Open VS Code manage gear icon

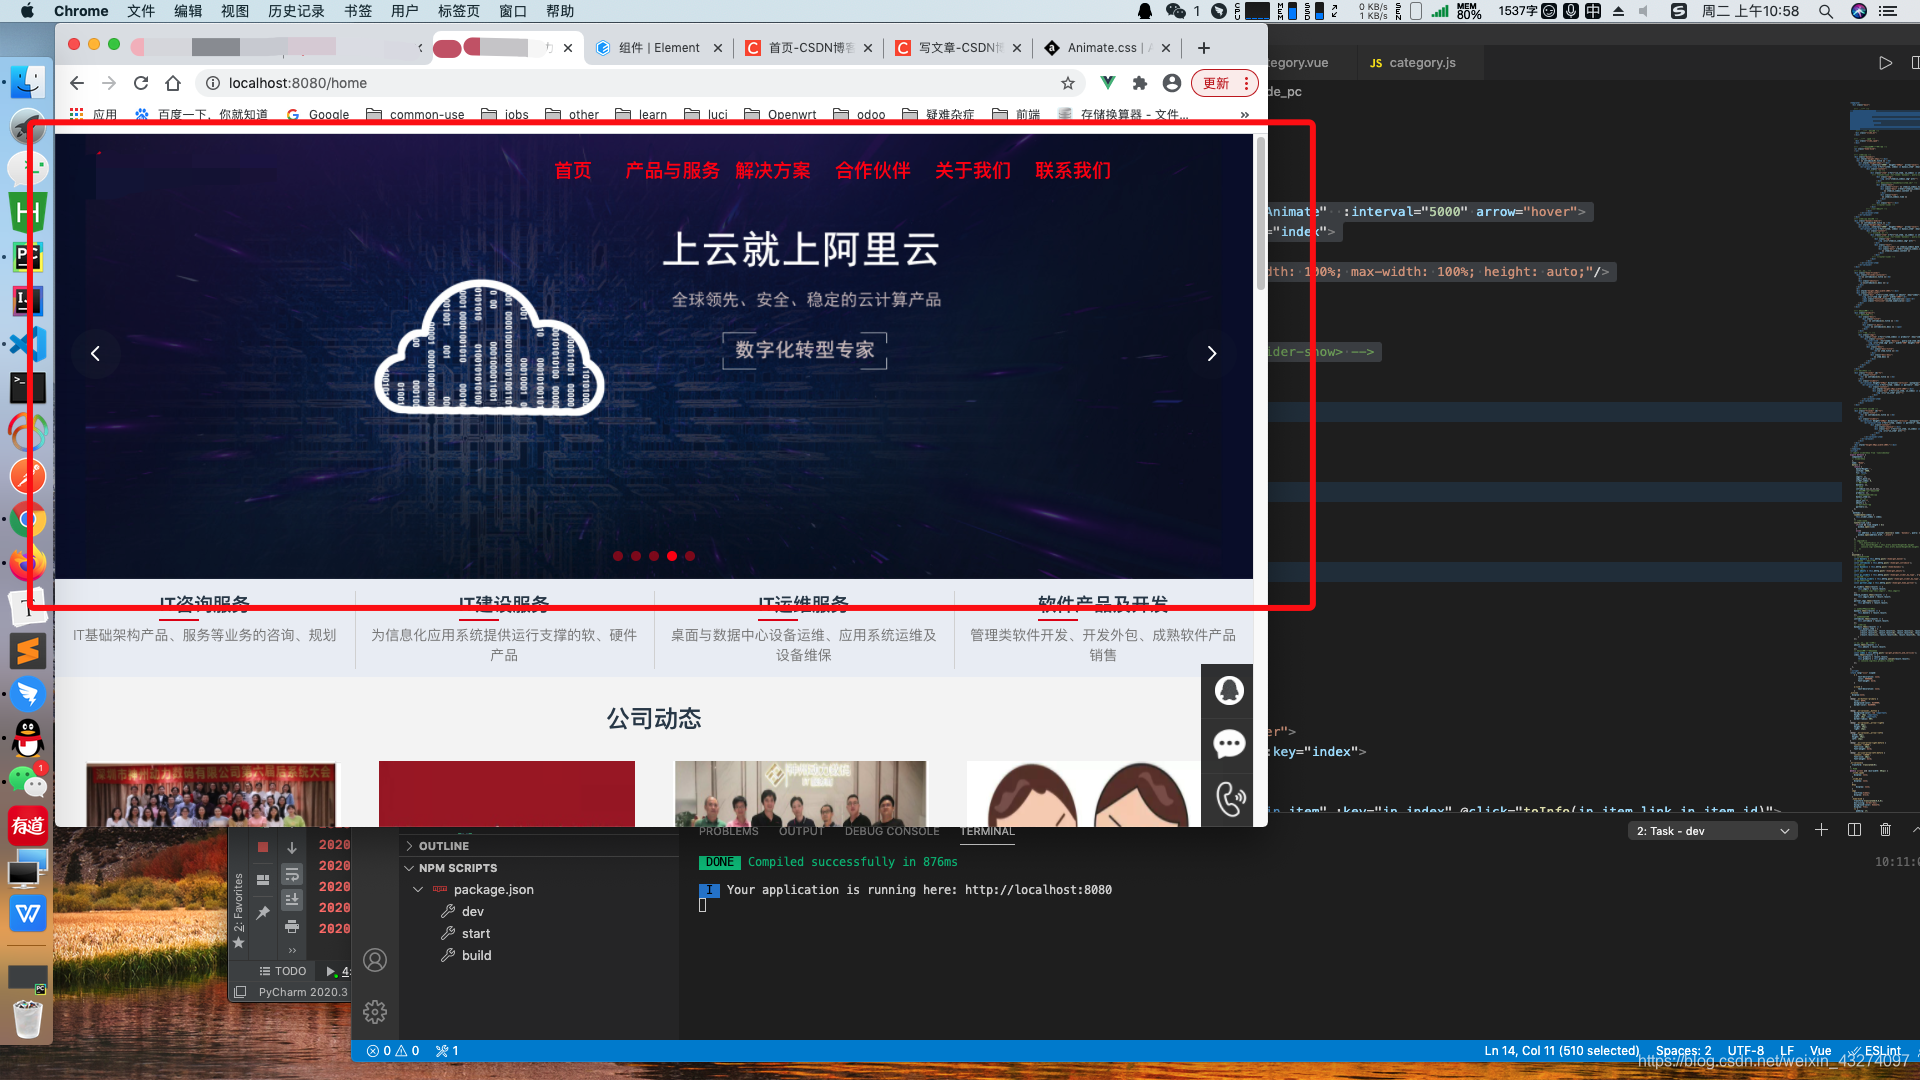coord(375,1012)
